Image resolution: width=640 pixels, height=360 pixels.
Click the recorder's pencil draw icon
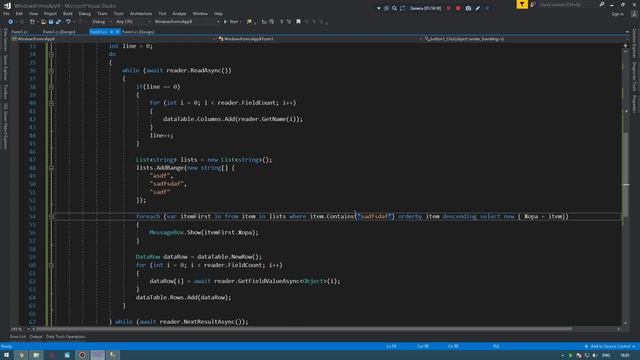point(478,8)
